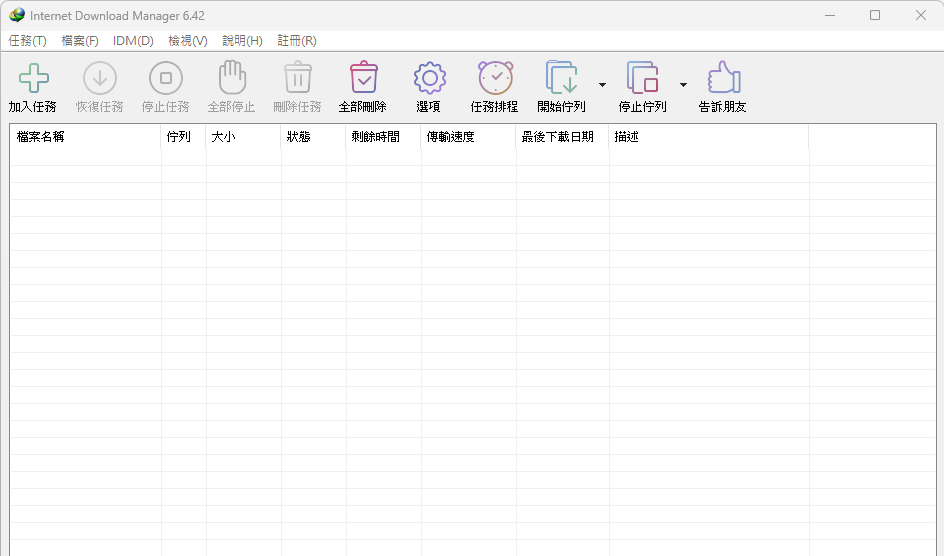The image size is (944, 556).
Task: Open the 註冊(R) registration menu
Action: pyautogui.click(x=297, y=41)
